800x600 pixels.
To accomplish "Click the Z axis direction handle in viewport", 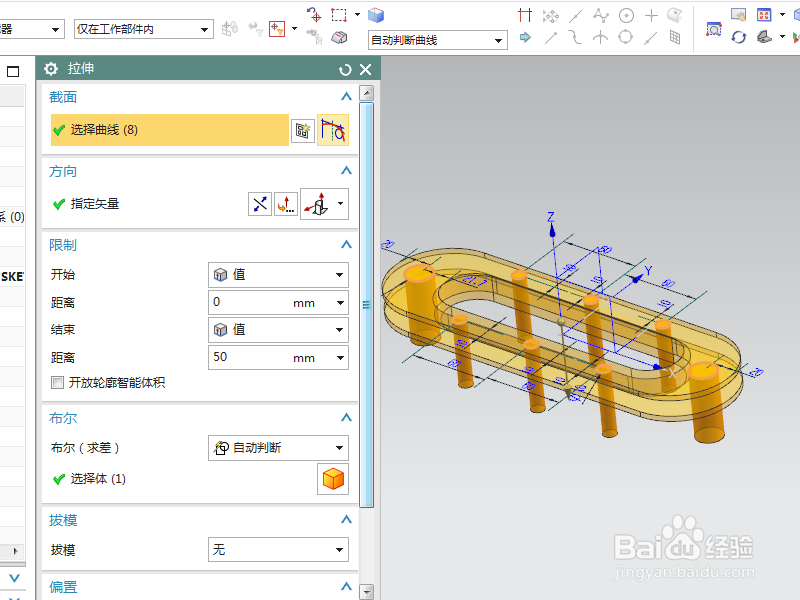I will coord(552,231).
